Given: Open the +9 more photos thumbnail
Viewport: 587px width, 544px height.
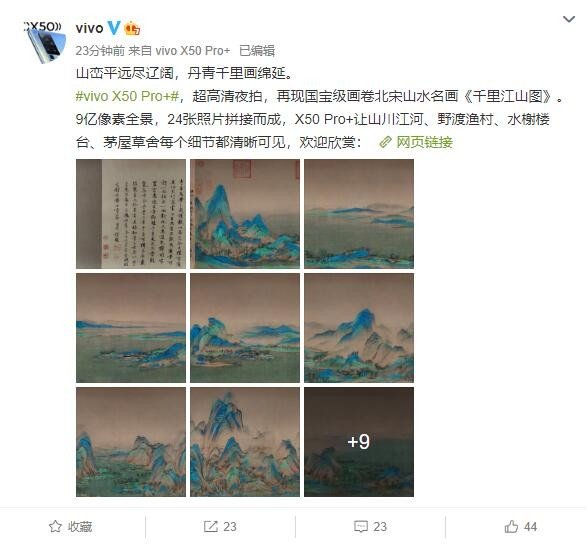Looking at the screenshot, I should coord(359,442).
